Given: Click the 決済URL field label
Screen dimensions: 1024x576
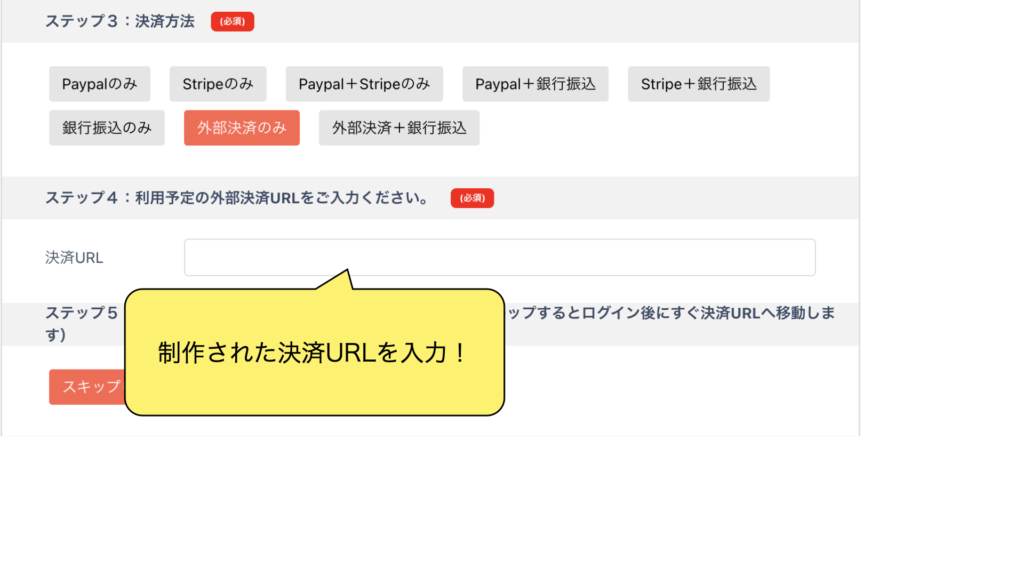Looking at the screenshot, I should pyautogui.click(x=74, y=257).
